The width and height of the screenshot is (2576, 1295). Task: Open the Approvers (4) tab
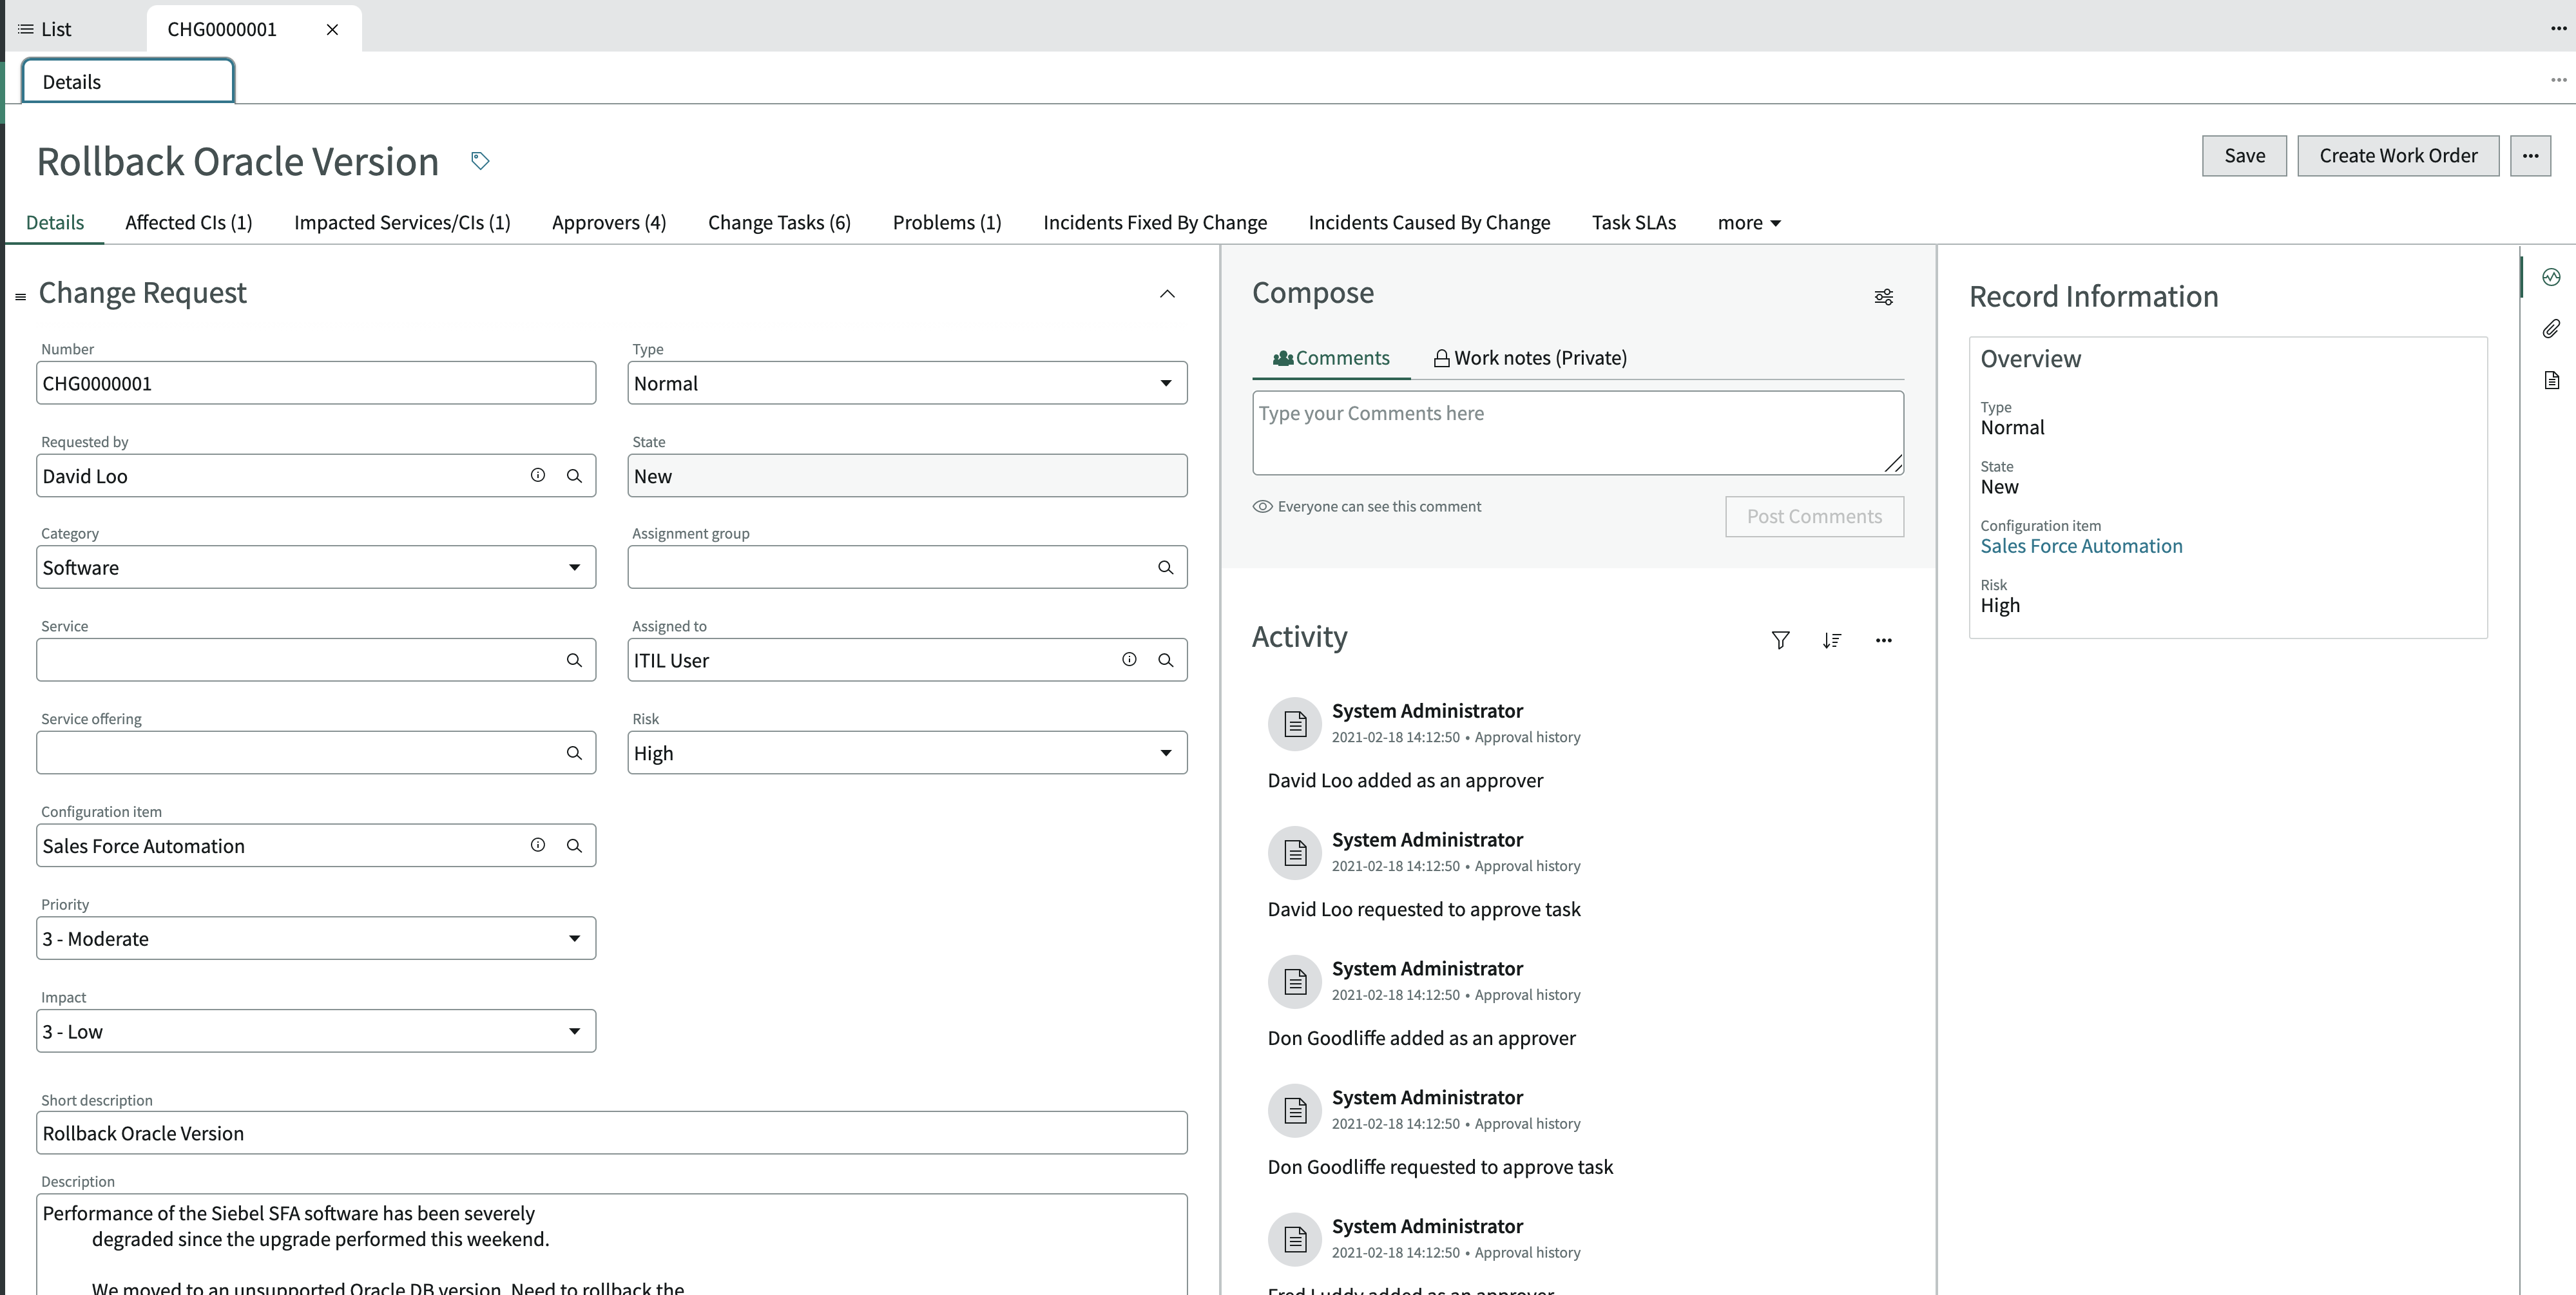pyautogui.click(x=609, y=223)
